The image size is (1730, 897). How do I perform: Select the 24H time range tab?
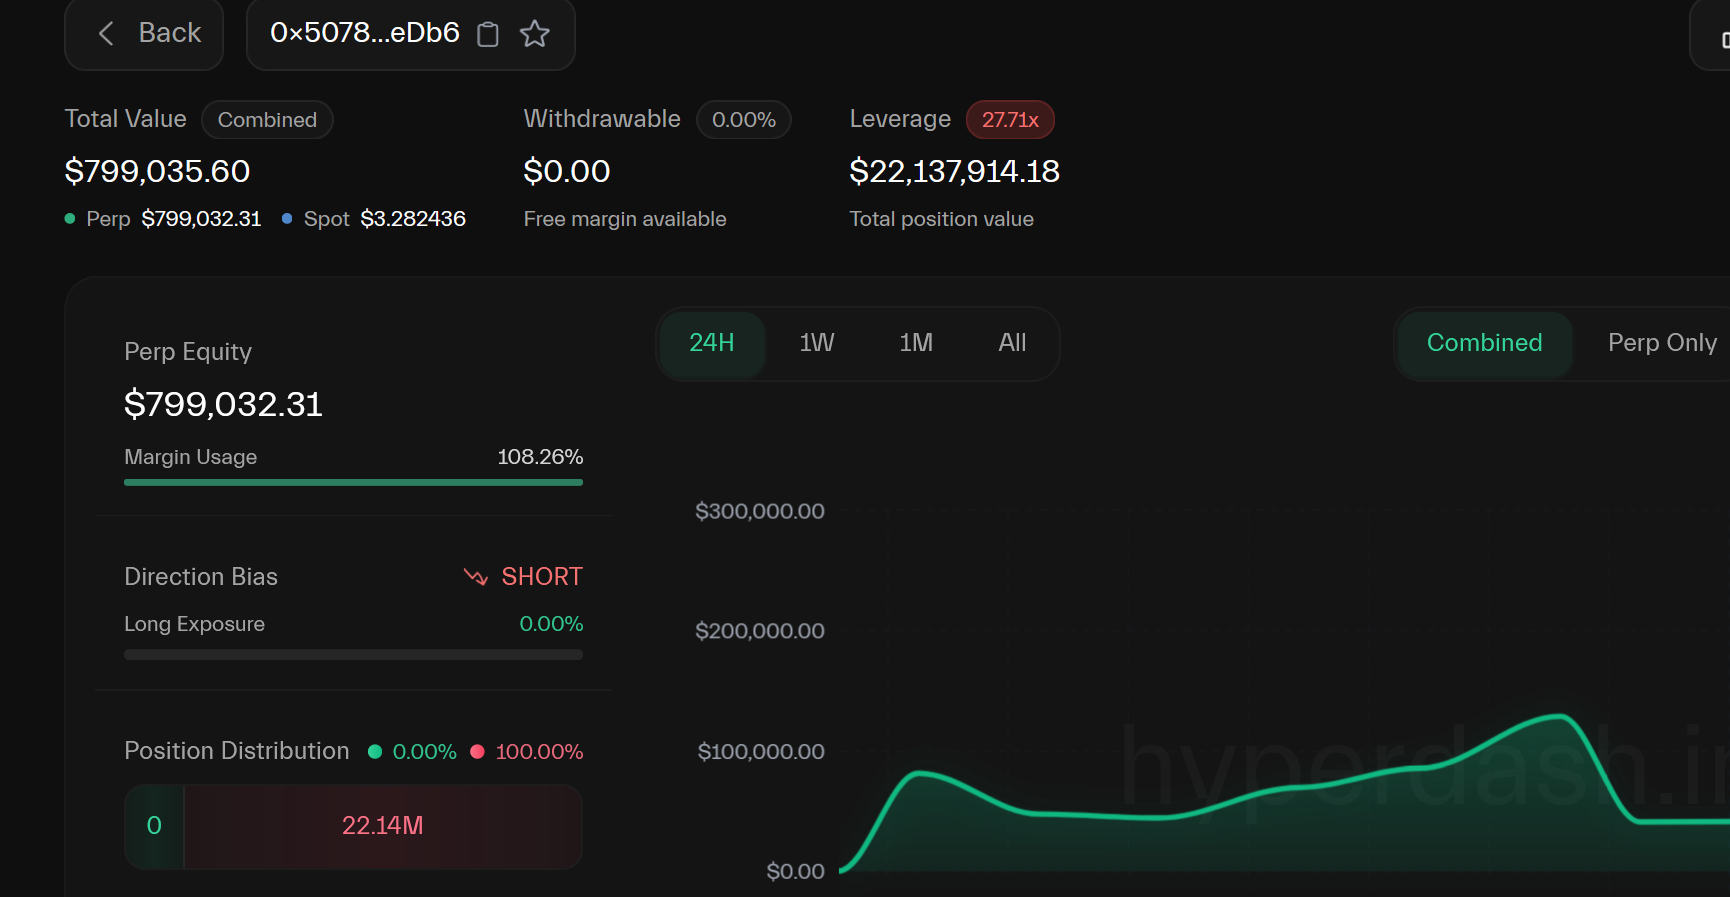[712, 343]
